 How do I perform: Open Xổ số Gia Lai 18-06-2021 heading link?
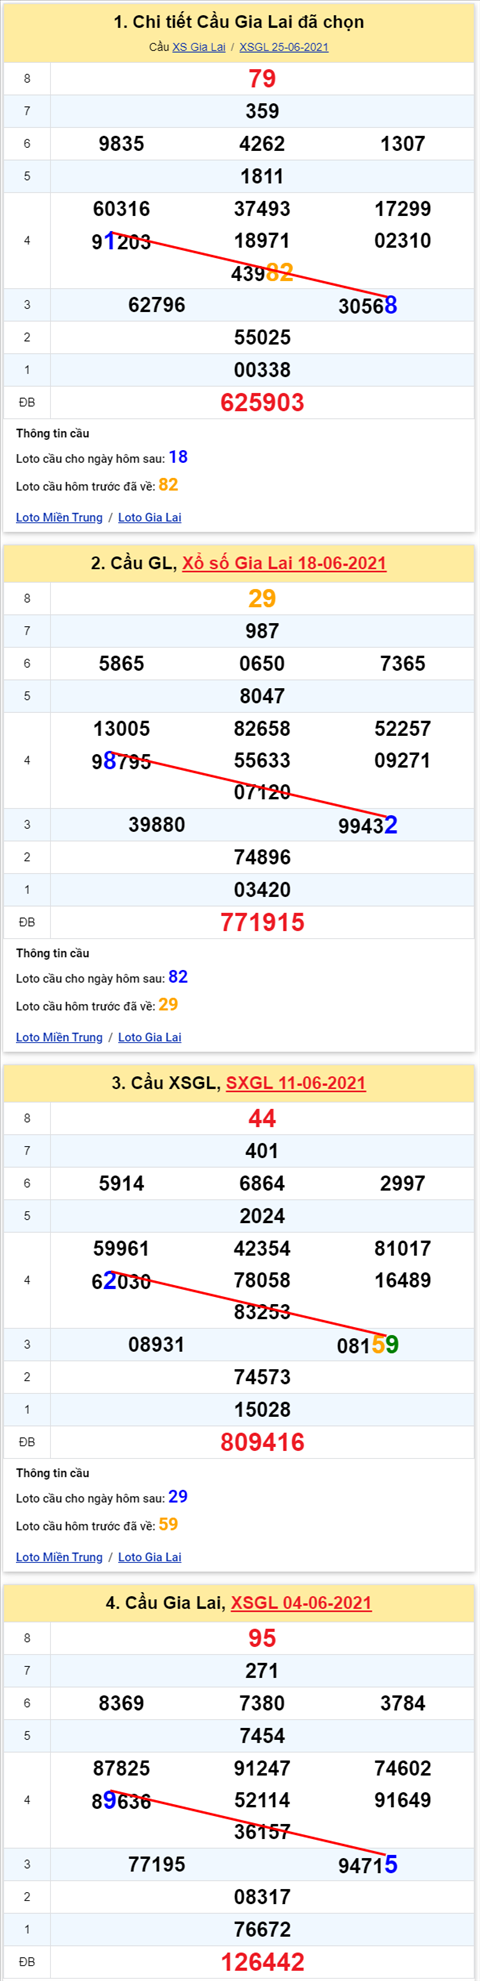pos(284,563)
